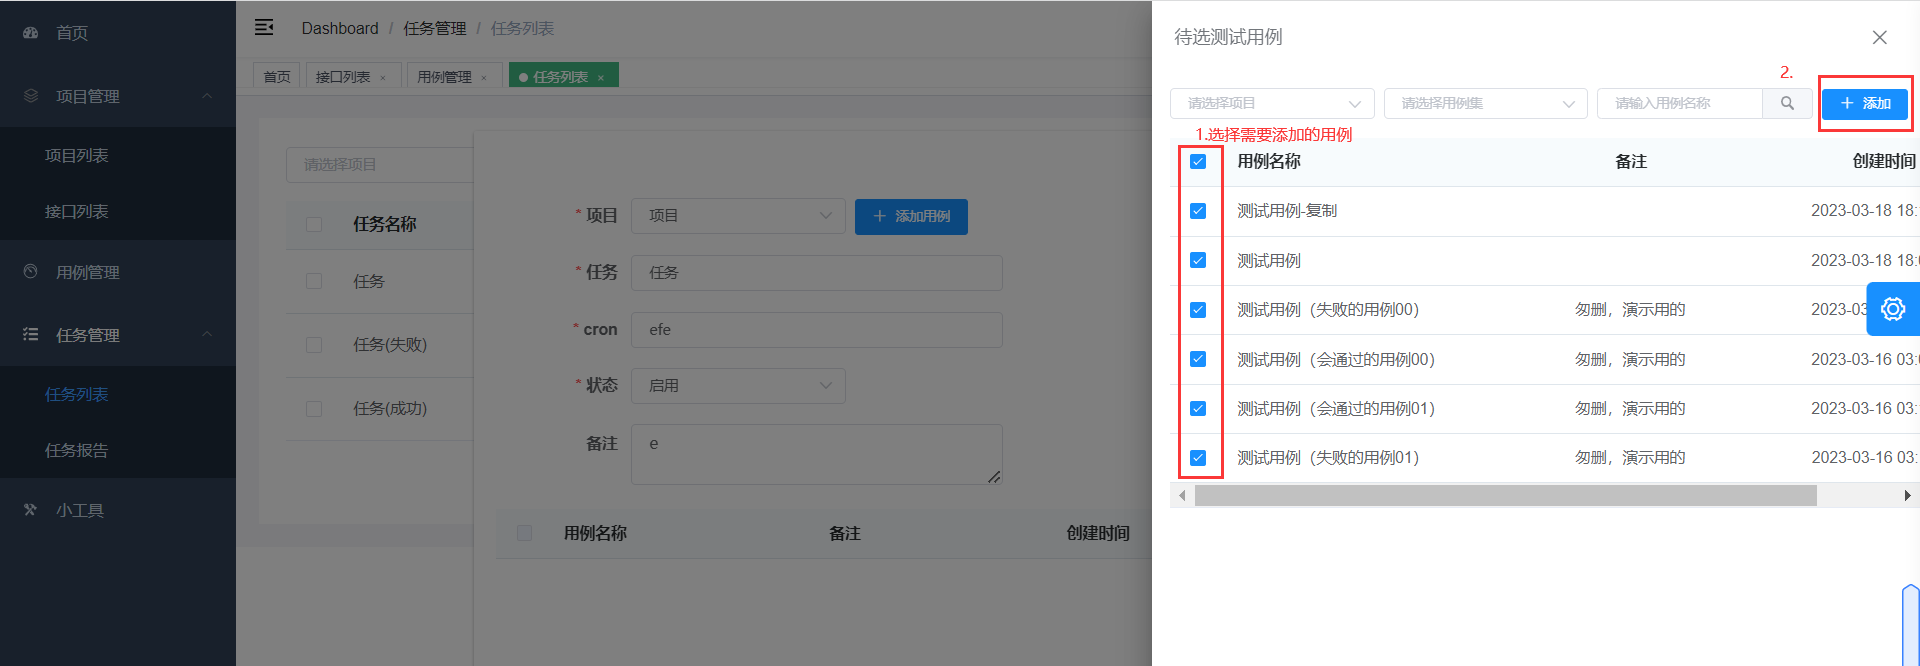The height and width of the screenshot is (666, 1920).
Task: Click the 添加用例 button
Action: tap(911, 216)
